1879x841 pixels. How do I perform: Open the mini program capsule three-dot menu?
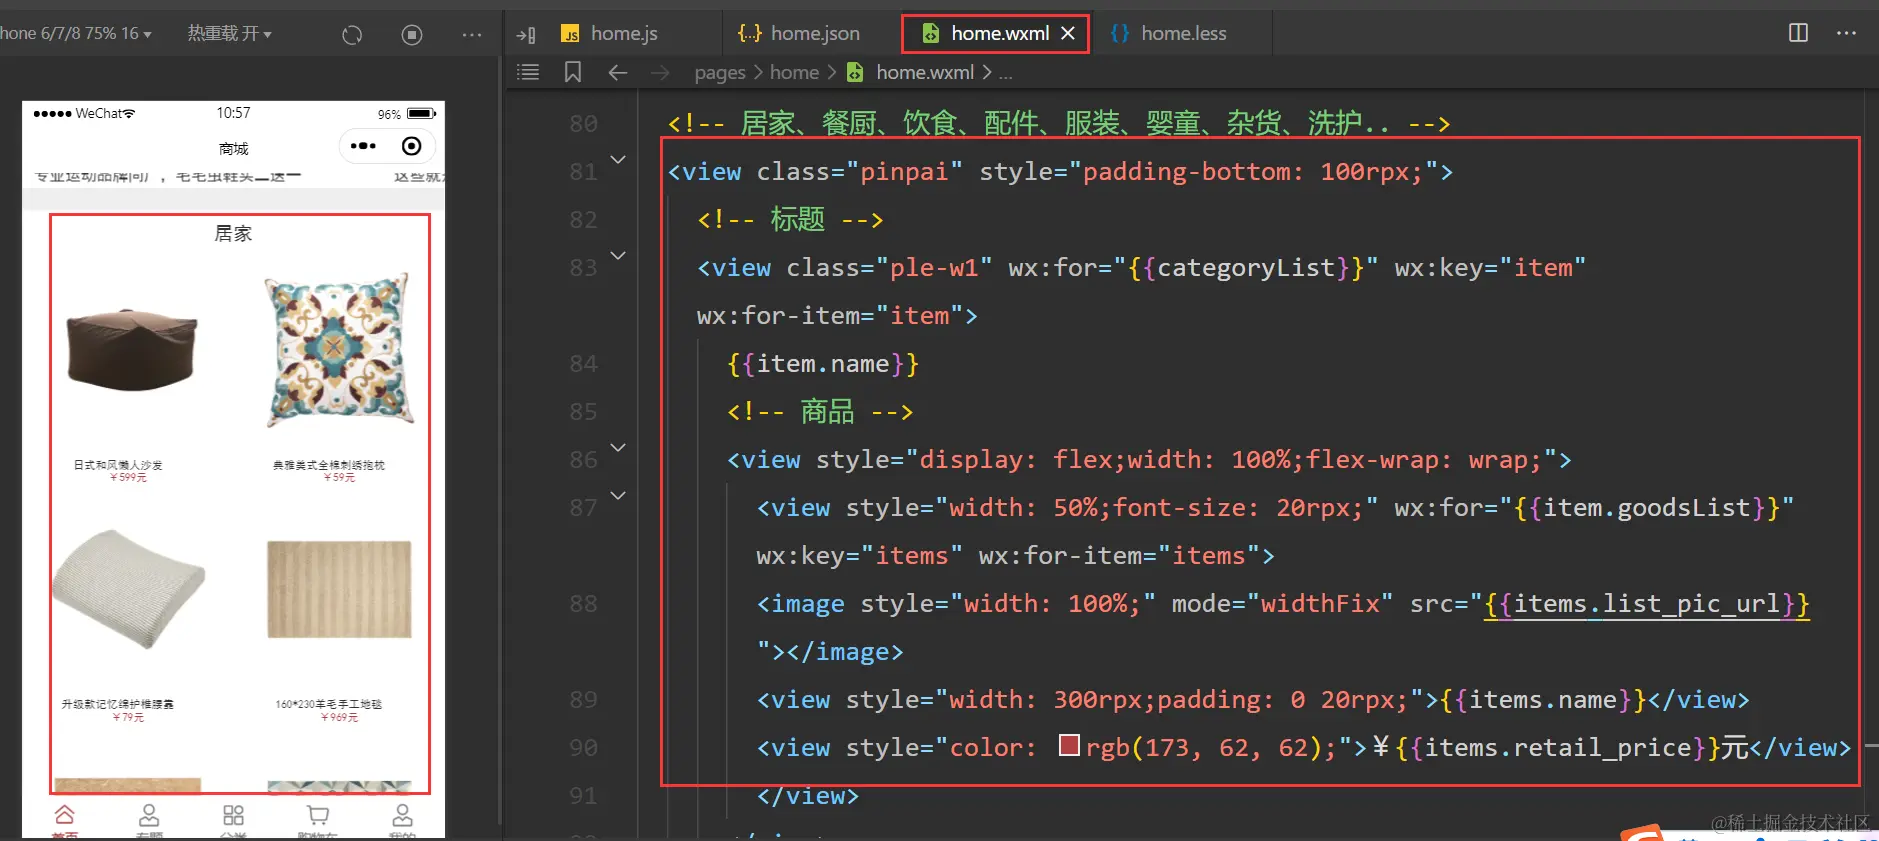(x=363, y=146)
